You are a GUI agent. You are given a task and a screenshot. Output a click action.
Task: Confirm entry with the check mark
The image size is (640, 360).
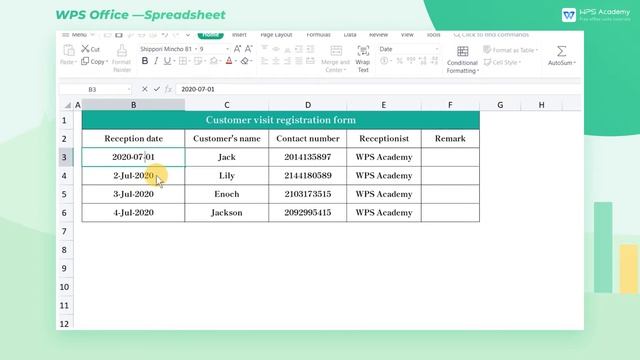(x=157, y=89)
